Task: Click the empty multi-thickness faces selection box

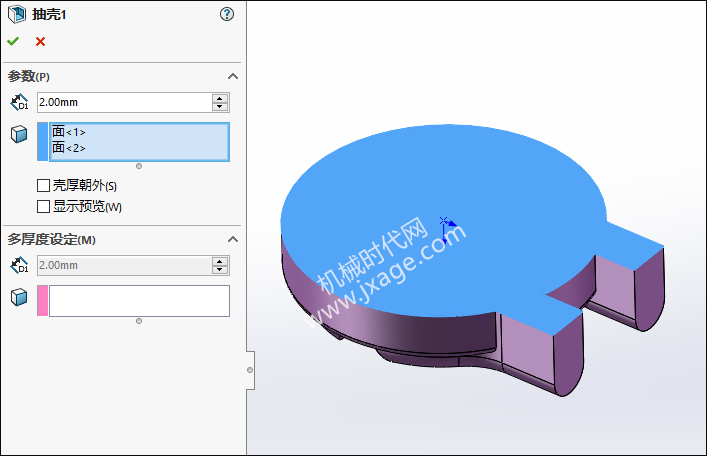Action: point(139,301)
